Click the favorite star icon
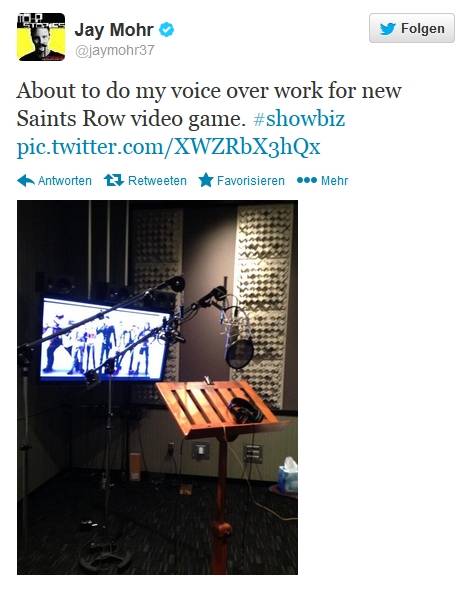Viewport: 468px width, 591px height. pos(206,180)
